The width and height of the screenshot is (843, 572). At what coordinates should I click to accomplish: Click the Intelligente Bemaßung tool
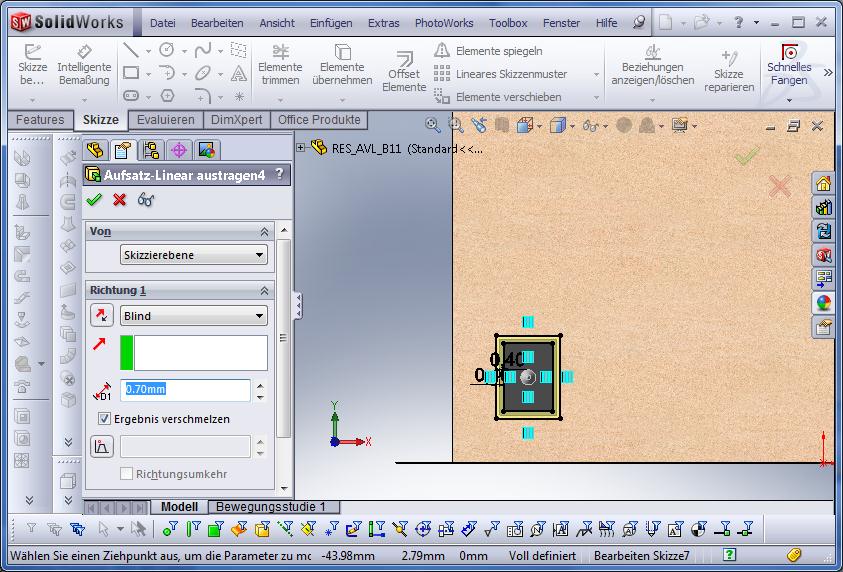pyautogui.click(x=84, y=65)
